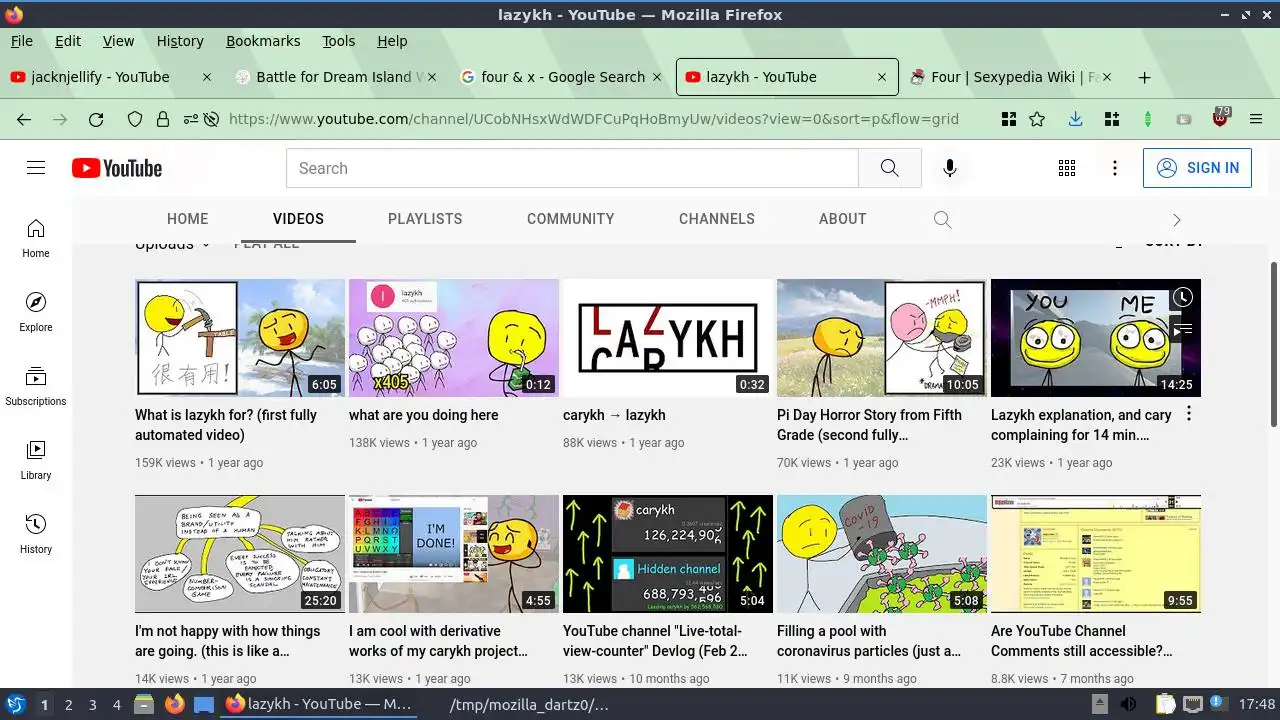1280x720 pixels.
Task: Click the QR-like extension icon in toolbar
Action: pos(1008,119)
